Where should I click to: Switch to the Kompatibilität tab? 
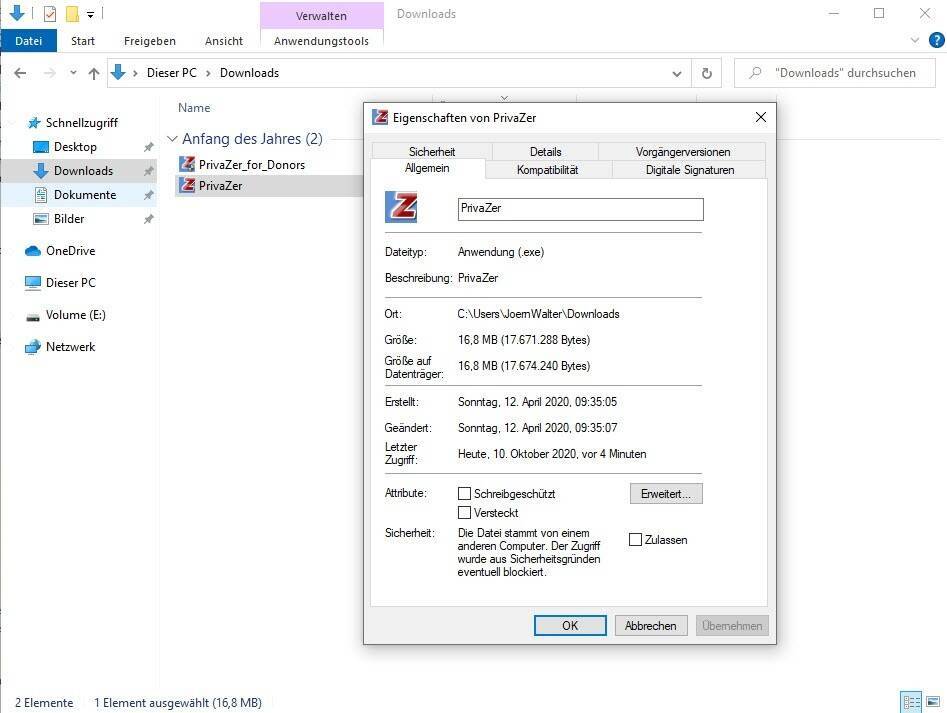[547, 170]
